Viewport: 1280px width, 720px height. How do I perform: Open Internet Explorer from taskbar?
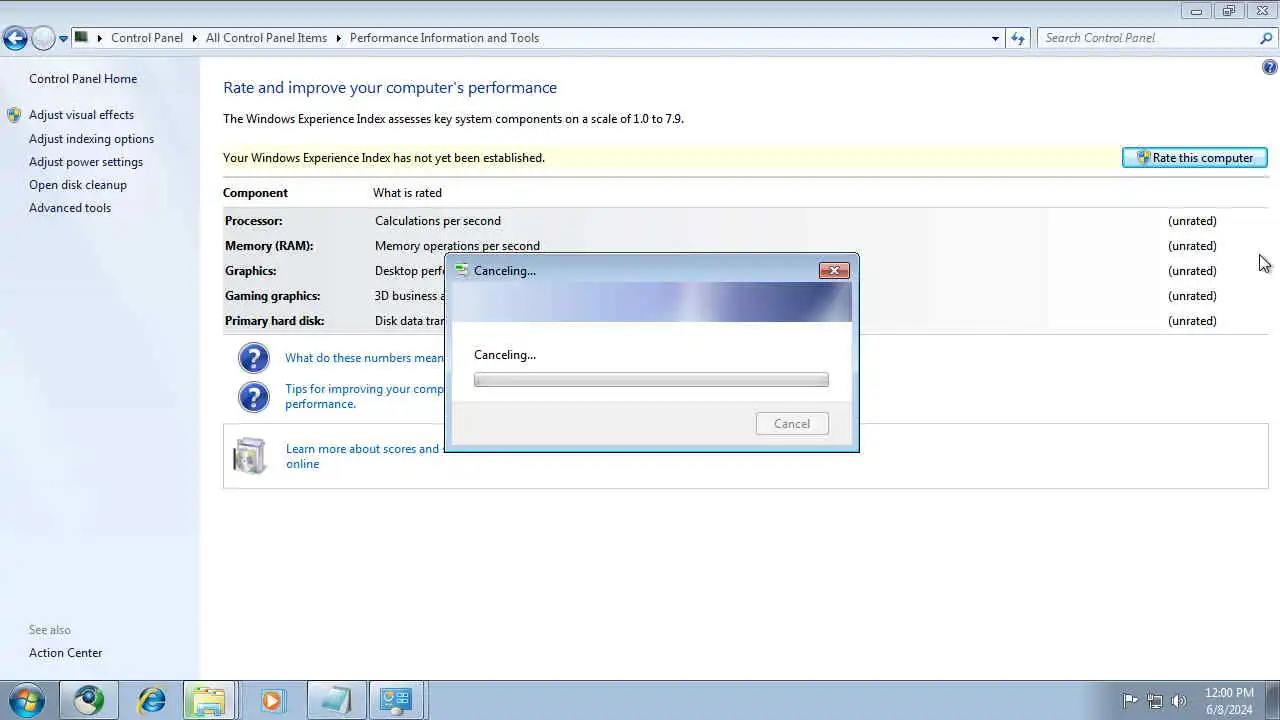tap(152, 700)
